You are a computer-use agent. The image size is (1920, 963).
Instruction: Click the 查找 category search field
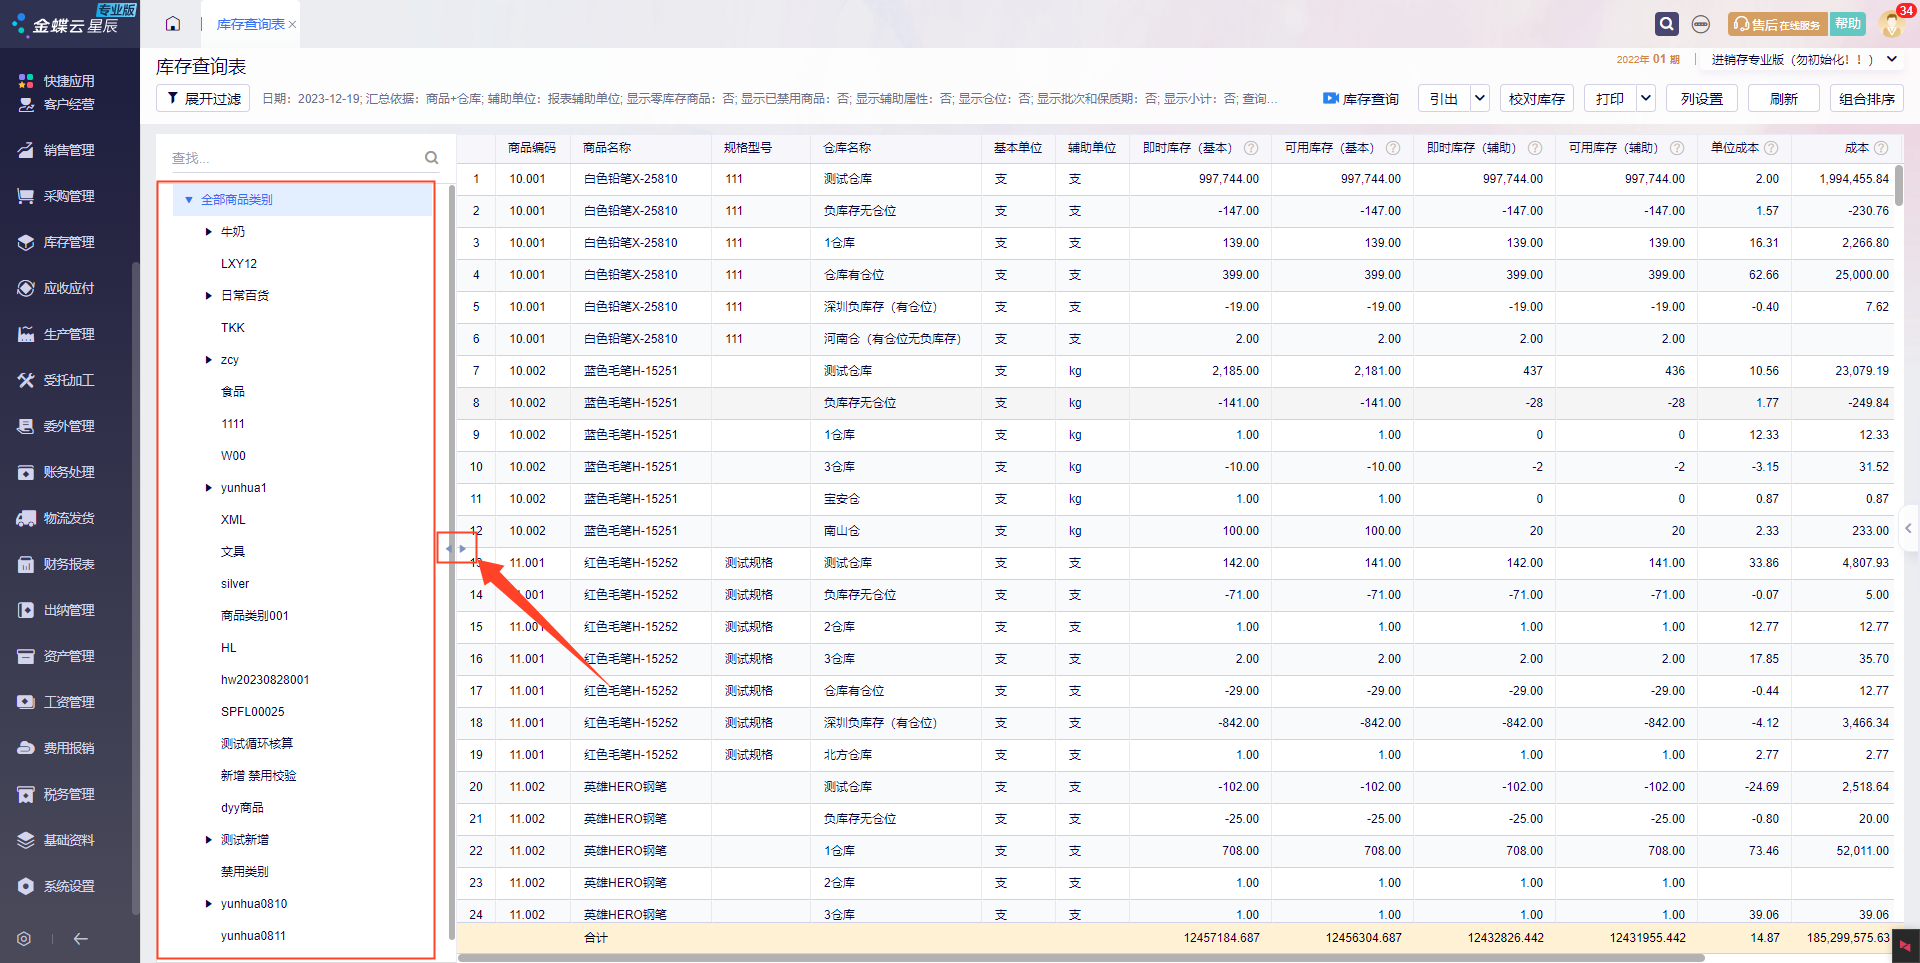pos(296,158)
